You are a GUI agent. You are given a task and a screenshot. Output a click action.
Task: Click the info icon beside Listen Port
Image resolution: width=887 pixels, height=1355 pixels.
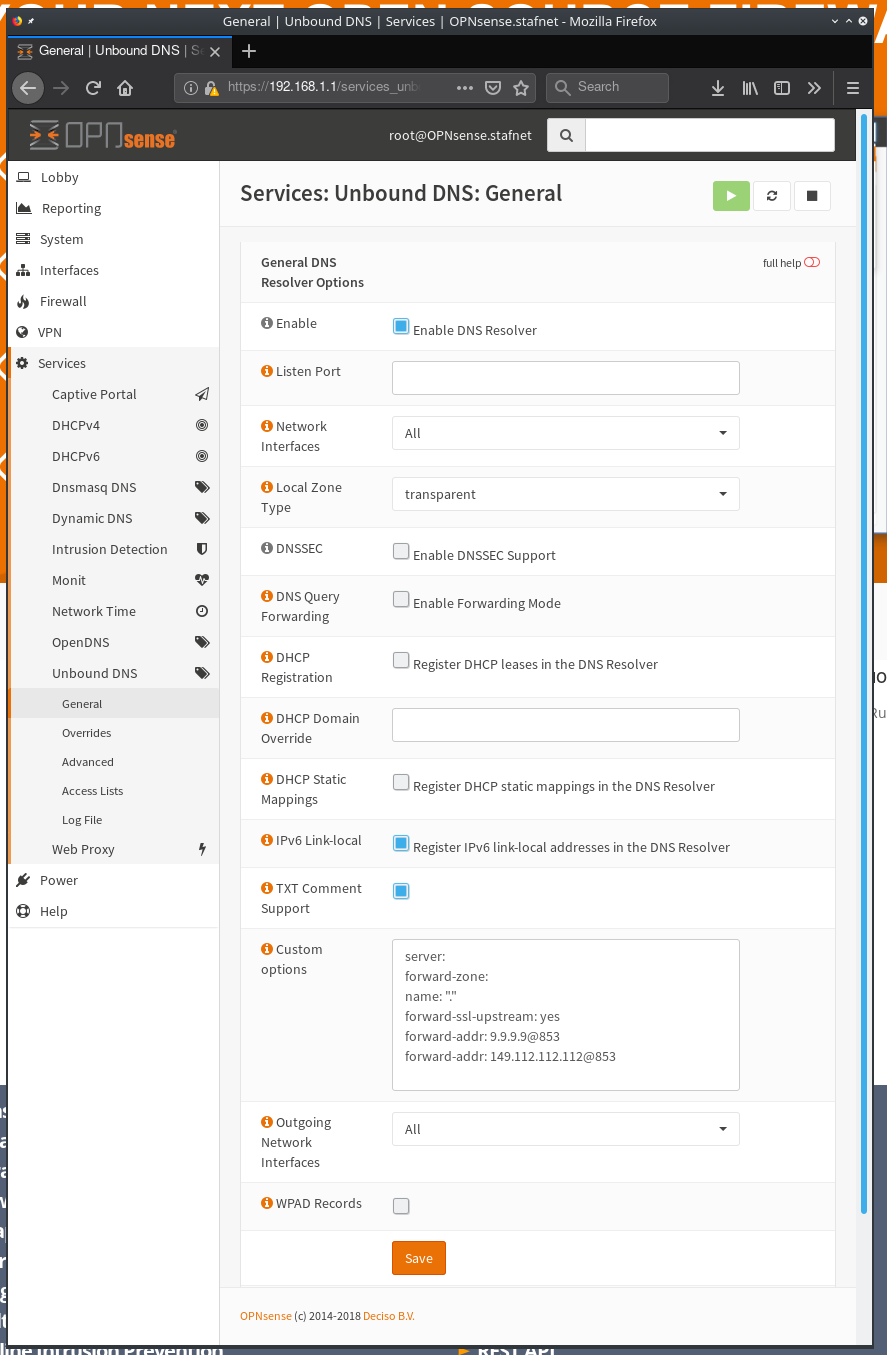pos(267,371)
